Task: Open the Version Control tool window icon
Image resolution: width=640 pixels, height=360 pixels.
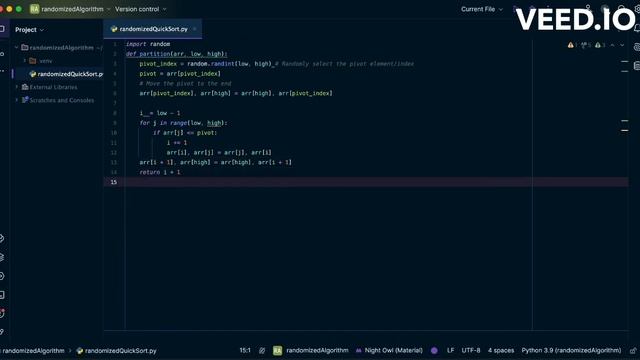Action: [x=2, y=332]
